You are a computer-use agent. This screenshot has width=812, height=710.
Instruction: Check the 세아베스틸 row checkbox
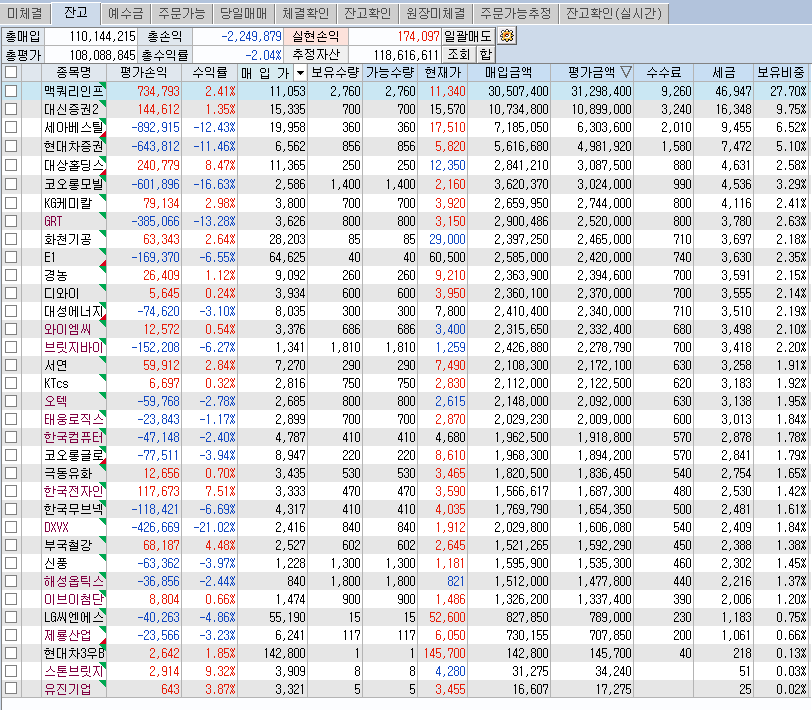(11, 127)
